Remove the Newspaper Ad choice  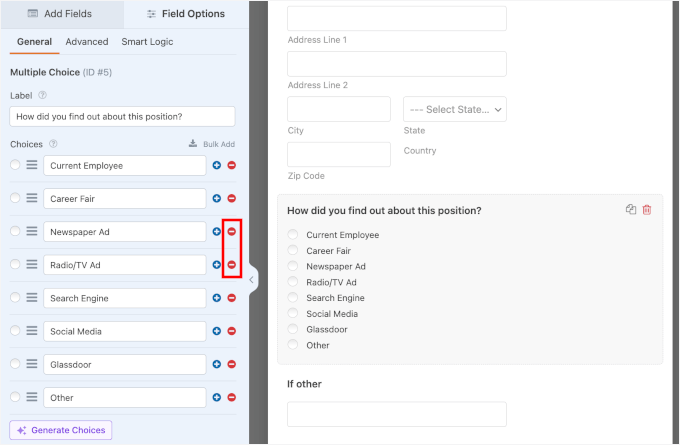(232, 232)
